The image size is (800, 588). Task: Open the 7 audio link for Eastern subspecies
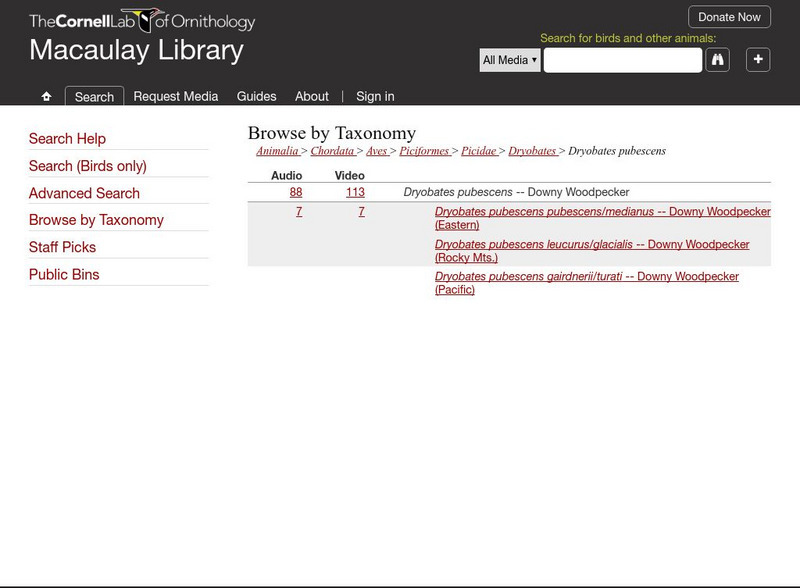point(299,211)
